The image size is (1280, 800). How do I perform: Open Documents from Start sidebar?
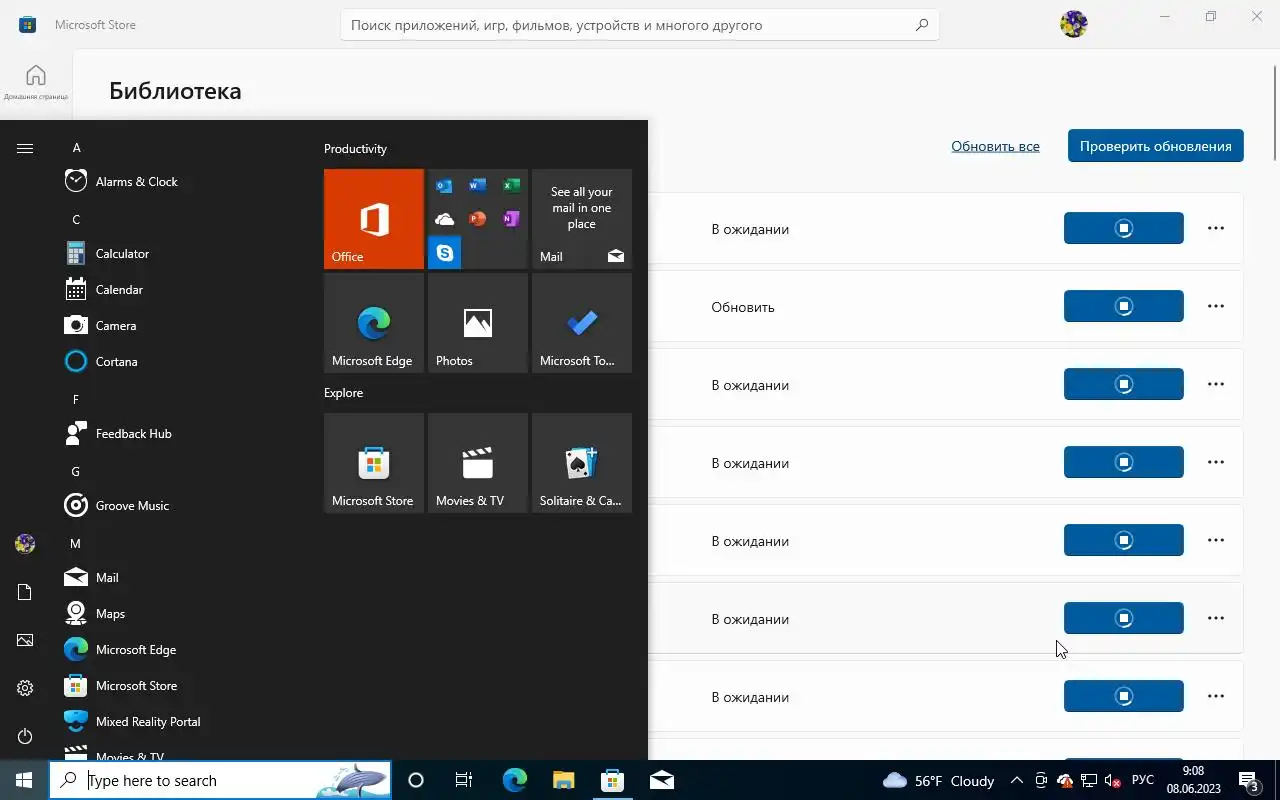(25, 592)
